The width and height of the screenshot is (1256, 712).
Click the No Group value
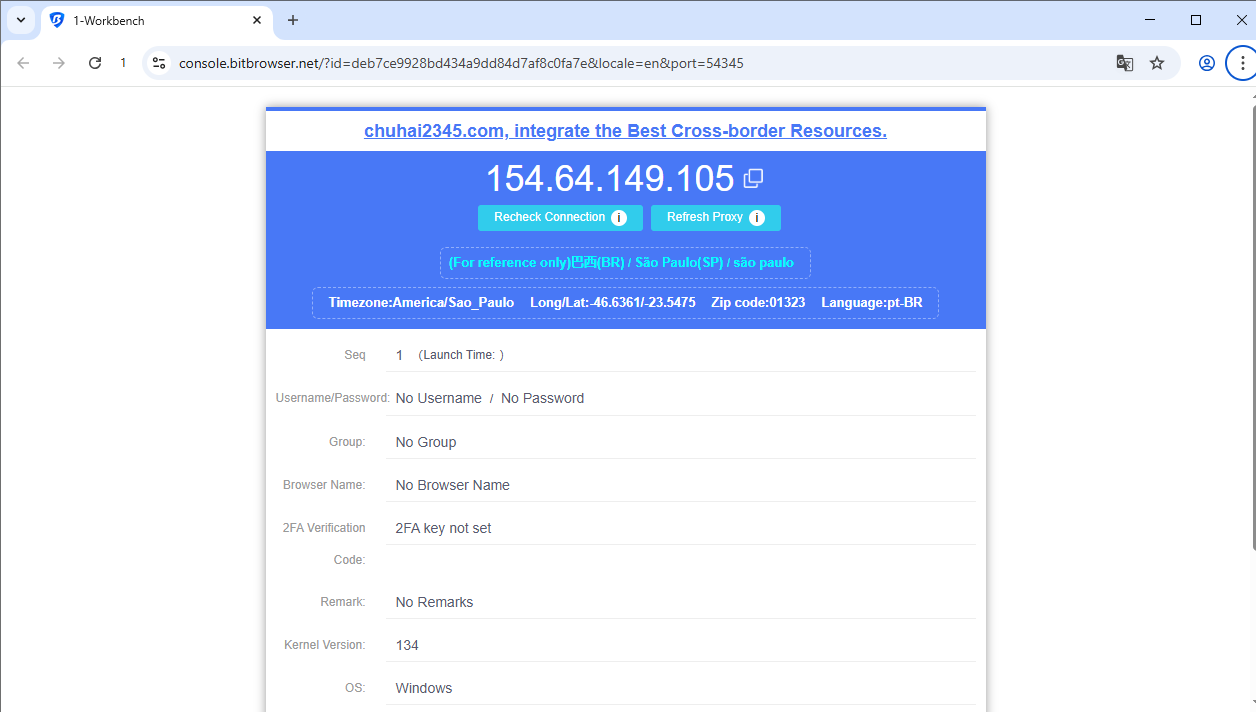(x=426, y=442)
